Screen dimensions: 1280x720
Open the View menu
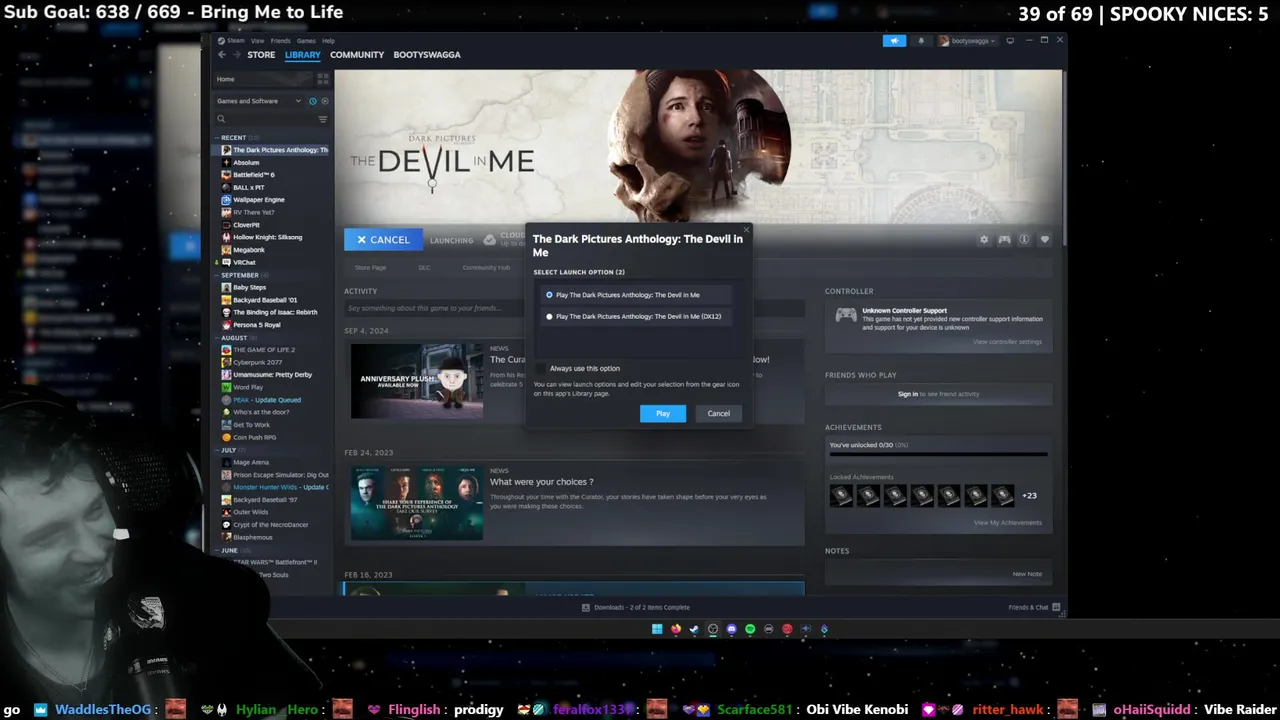click(x=257, y=41)
